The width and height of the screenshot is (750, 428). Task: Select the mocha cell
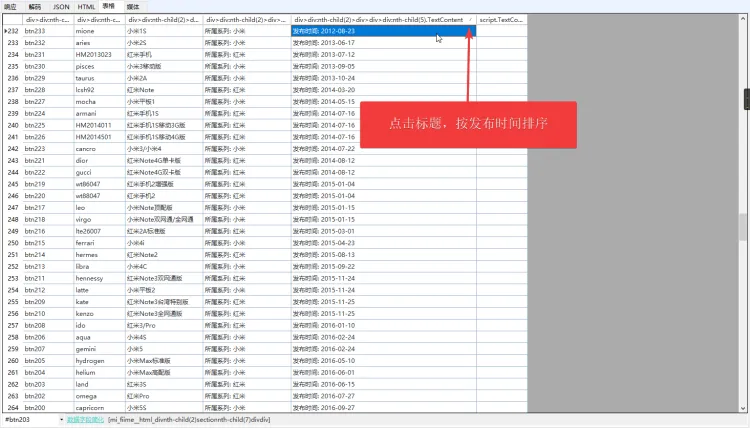coord(99,102)
